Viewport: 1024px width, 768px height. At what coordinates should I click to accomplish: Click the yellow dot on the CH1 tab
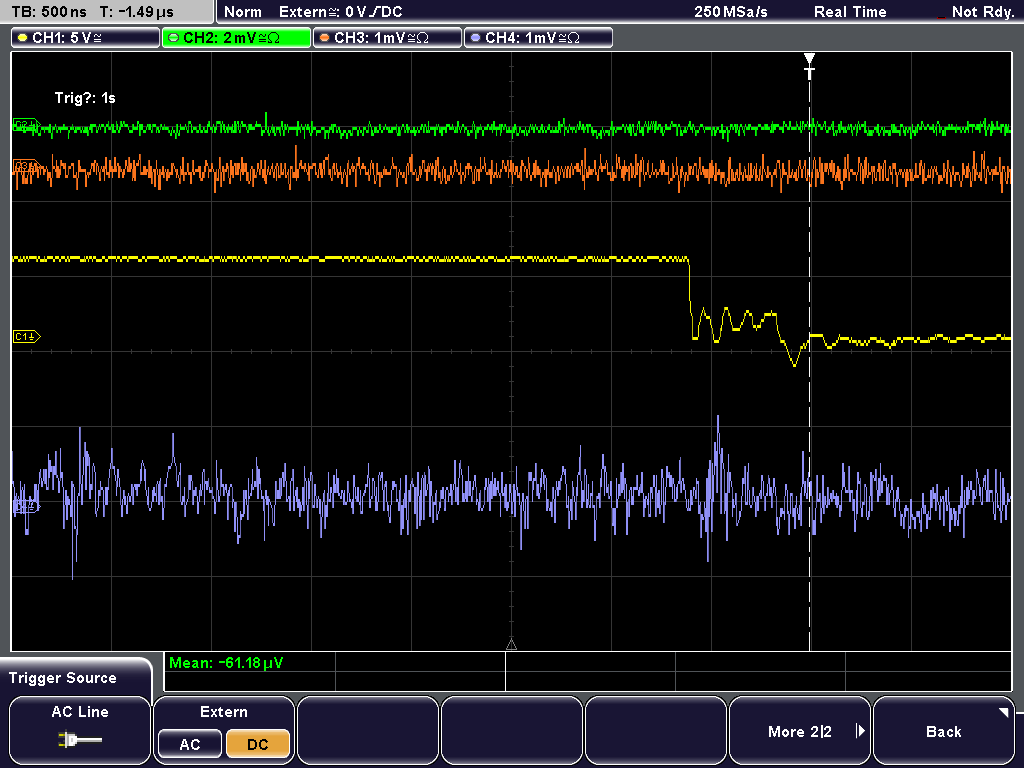point(22,38)
